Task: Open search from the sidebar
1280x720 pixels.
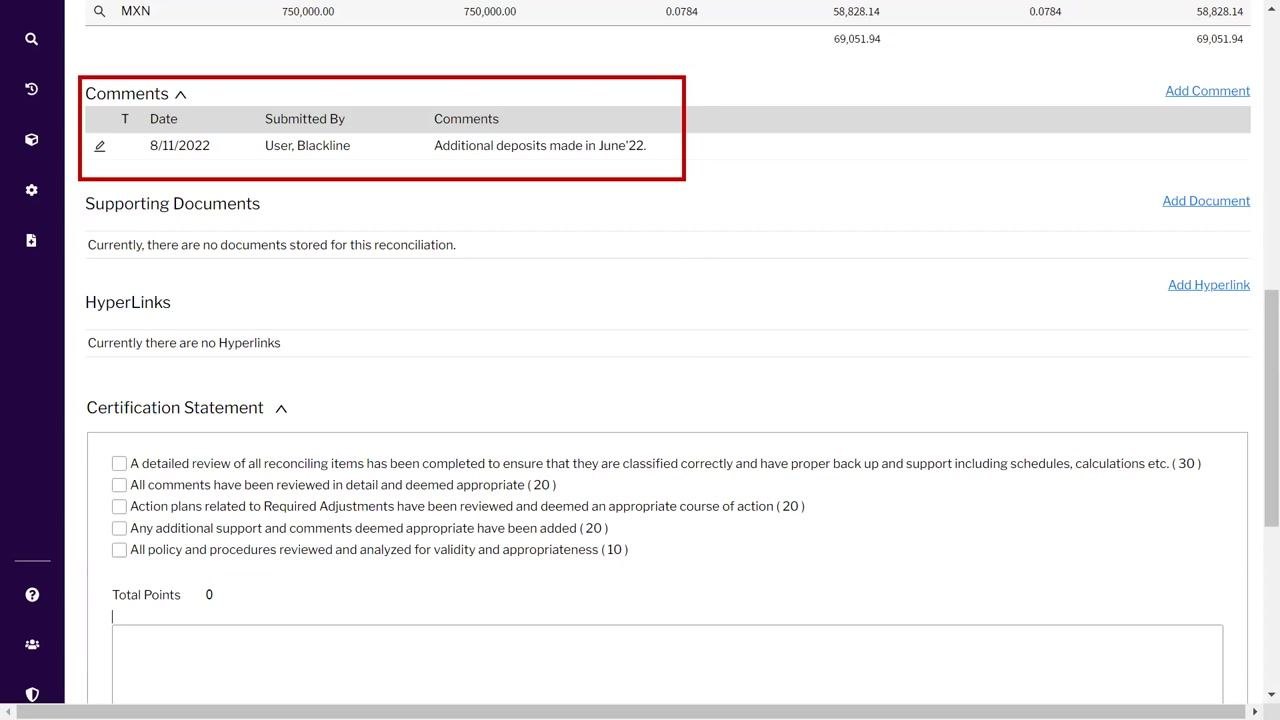Action: tap(32, 39)
